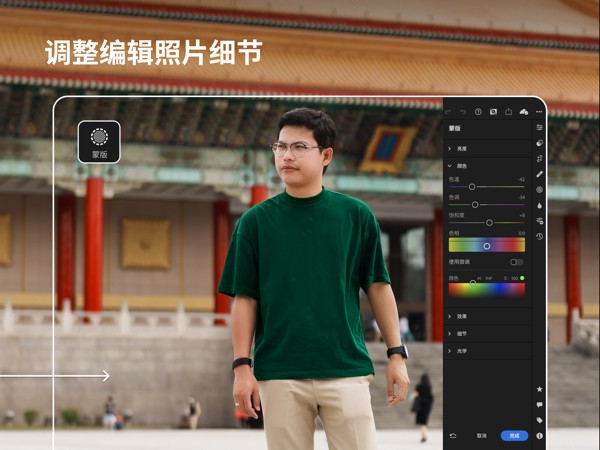
Task: Click the 蒙版 panel title
Action: [455, 128]
